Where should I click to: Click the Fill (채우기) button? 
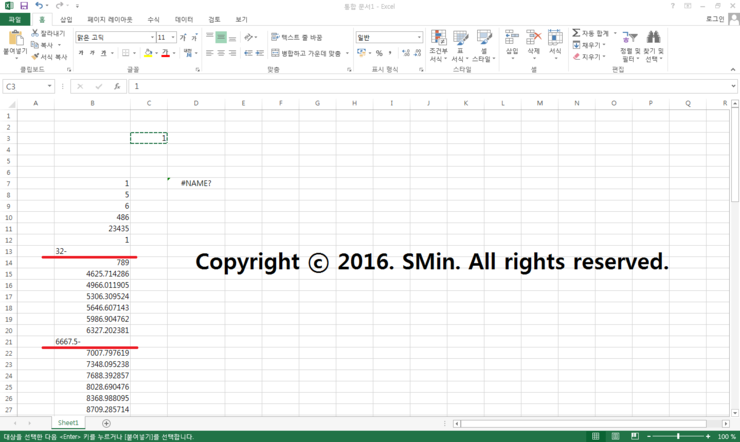[589, 45]
